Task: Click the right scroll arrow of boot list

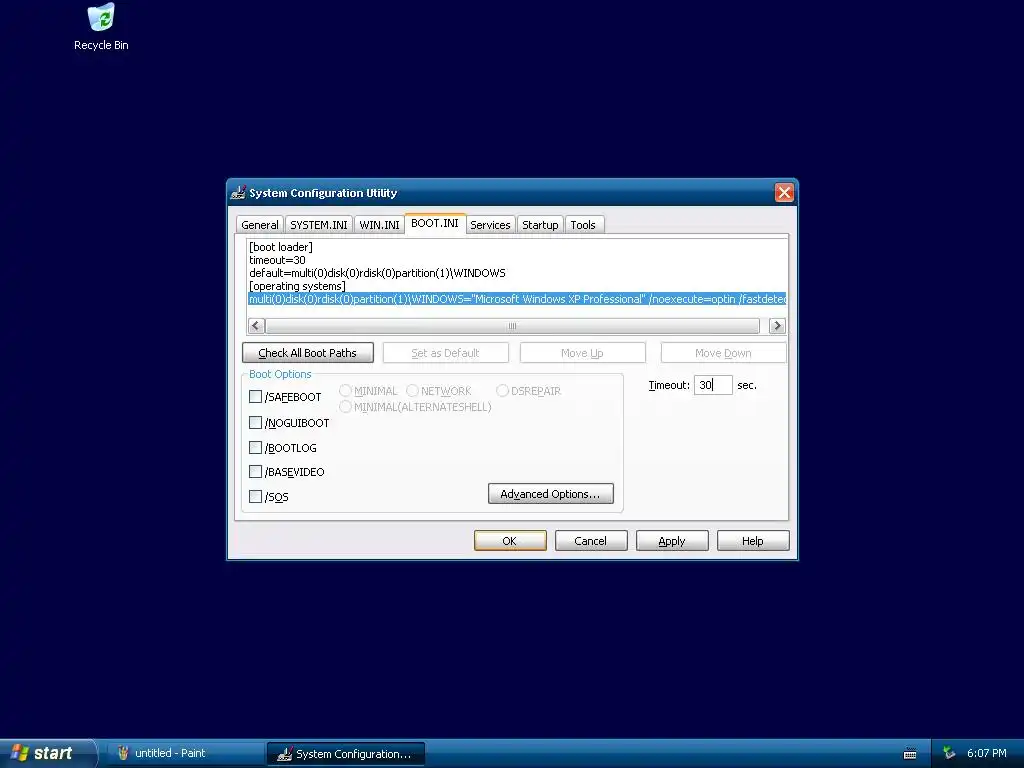Action: tap(777, 325)
